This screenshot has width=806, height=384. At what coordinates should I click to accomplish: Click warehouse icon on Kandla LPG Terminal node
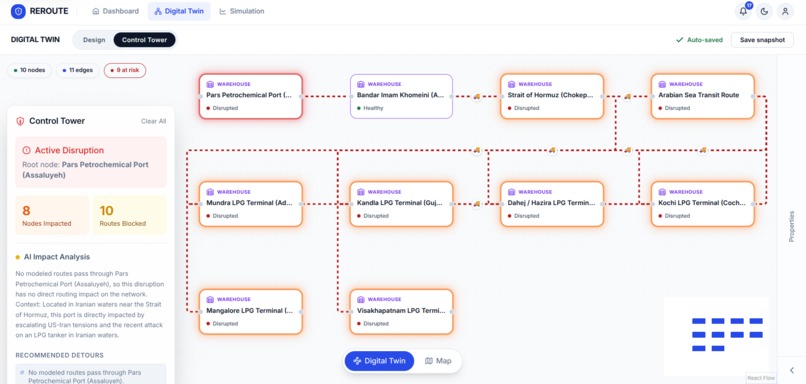pos(360,192)
